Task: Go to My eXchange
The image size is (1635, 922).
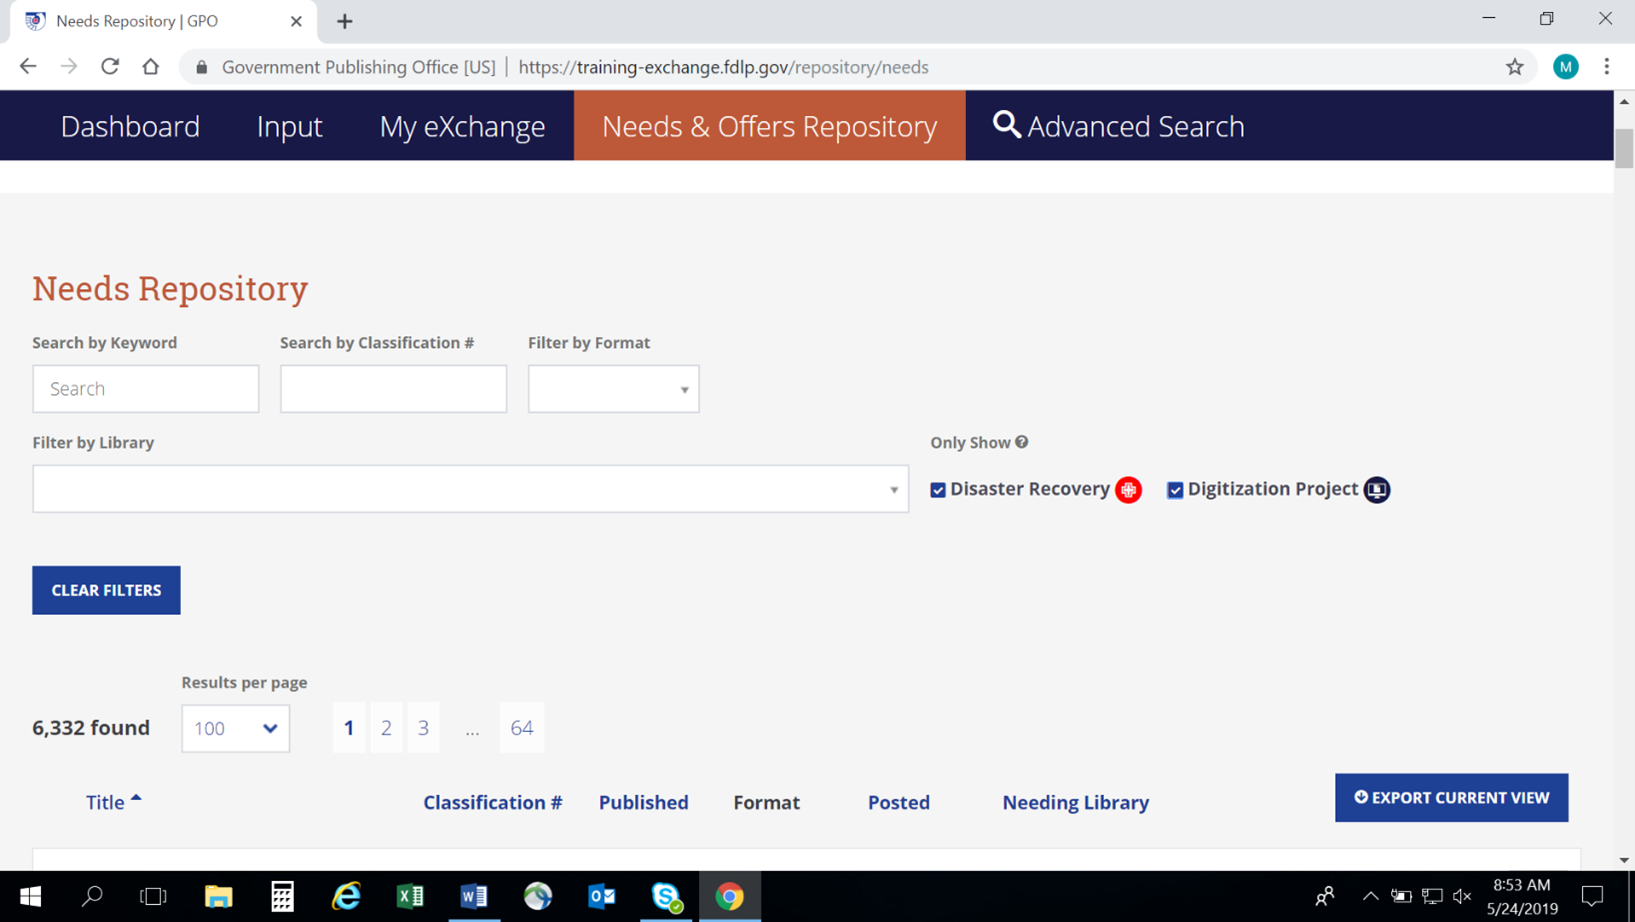Action: tap(462, 126)
